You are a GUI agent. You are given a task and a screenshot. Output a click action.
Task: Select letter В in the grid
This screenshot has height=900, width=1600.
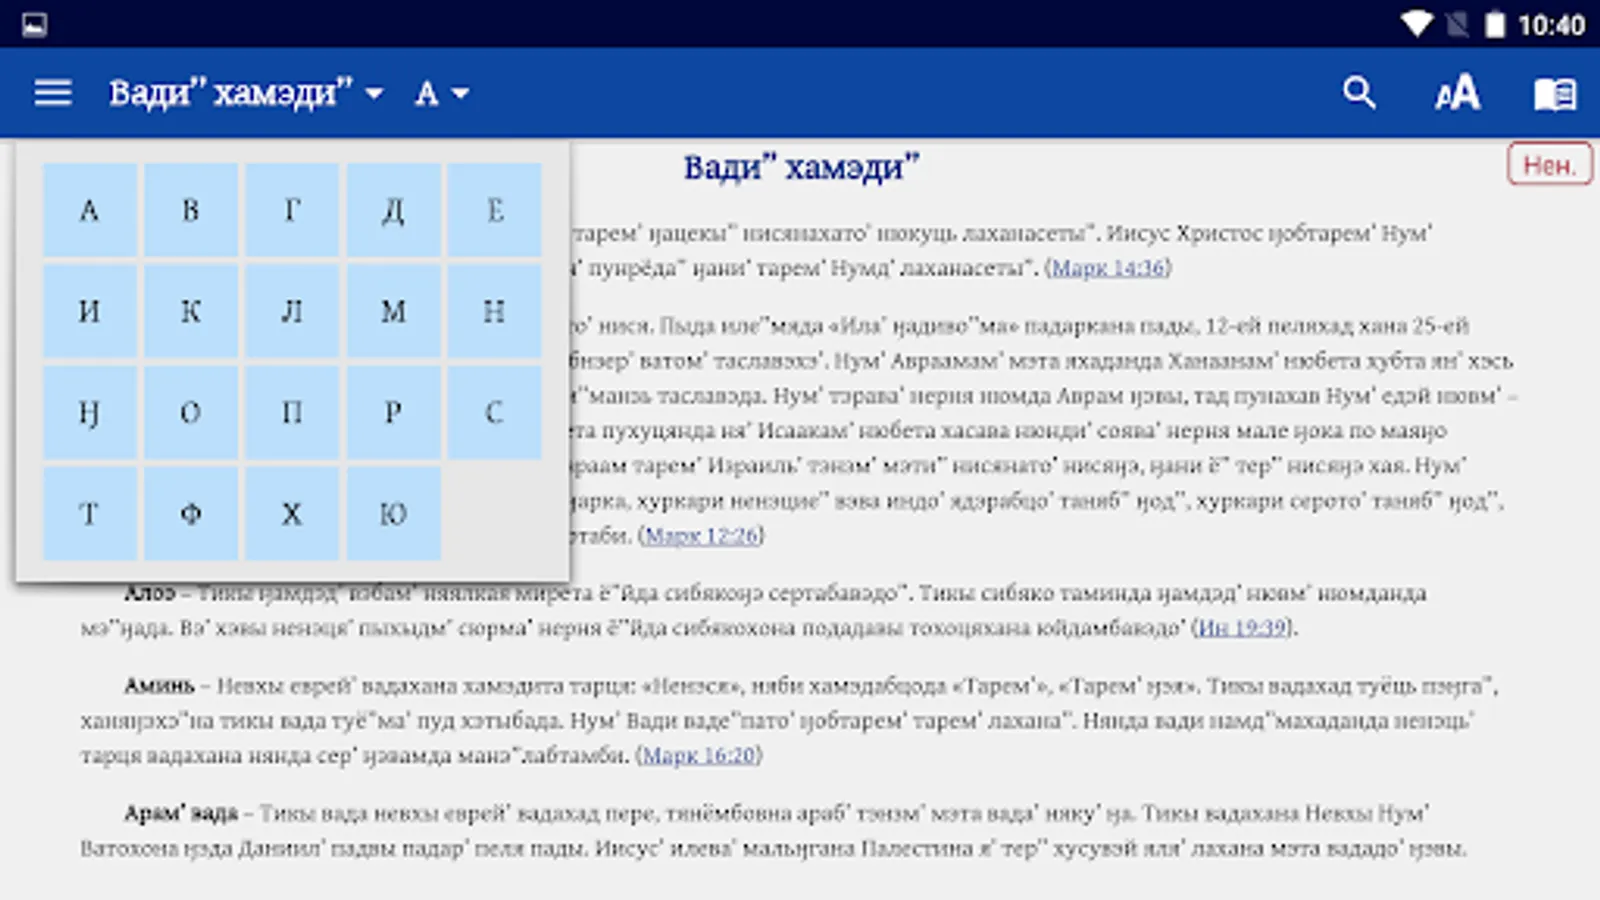coord(191,210)
